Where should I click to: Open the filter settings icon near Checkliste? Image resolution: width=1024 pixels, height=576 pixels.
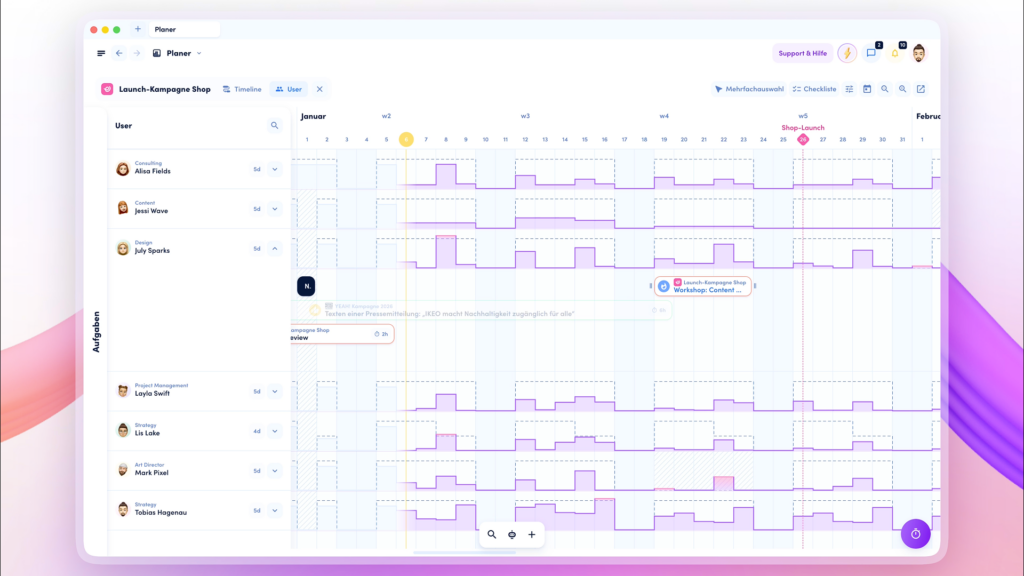click(849, 89)
